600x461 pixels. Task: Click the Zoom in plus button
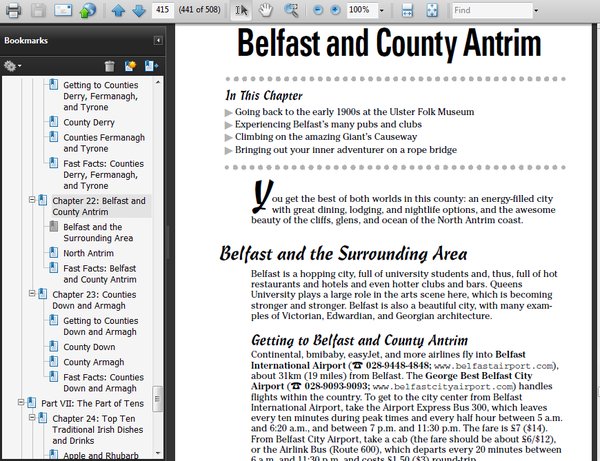335,10
